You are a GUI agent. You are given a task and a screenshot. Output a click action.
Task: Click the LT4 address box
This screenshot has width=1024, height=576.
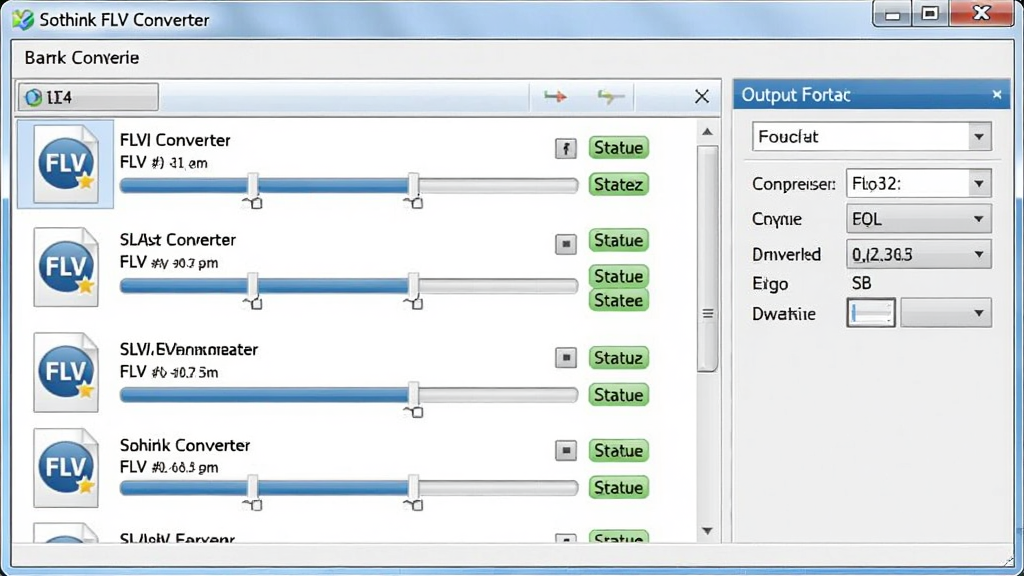pyautogui.click(x=88, y=97)
